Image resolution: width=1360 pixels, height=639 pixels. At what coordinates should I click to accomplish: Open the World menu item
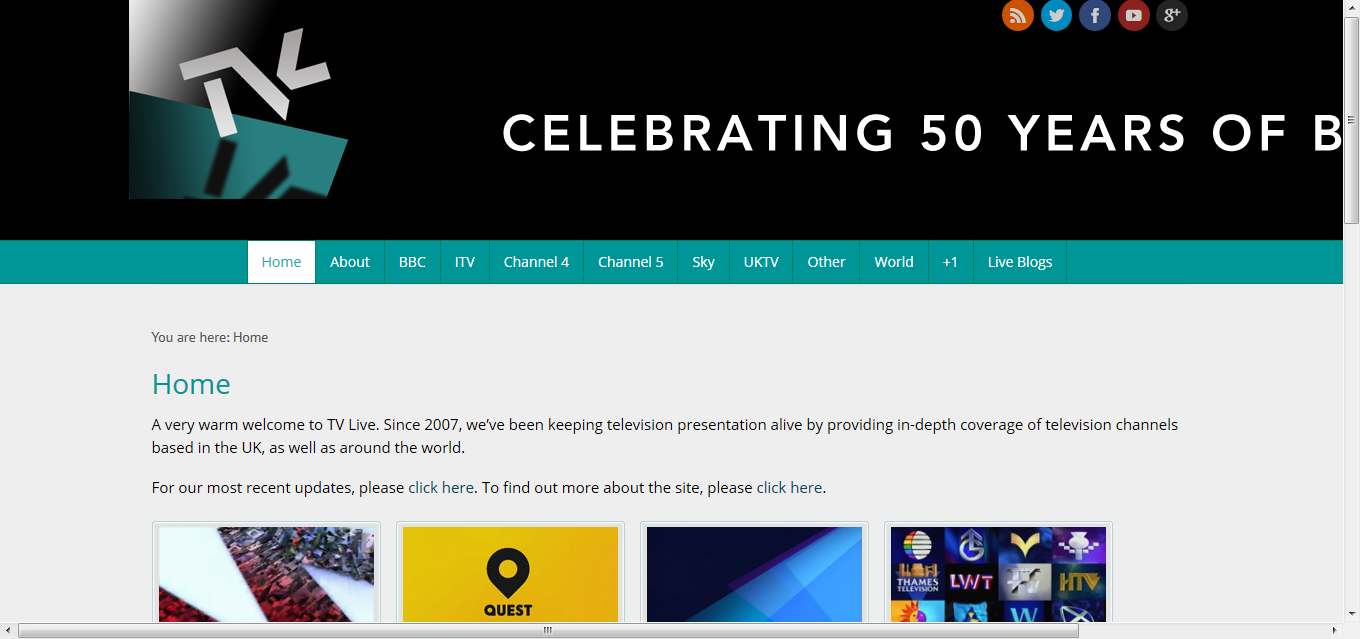click(x=894, y=262)
